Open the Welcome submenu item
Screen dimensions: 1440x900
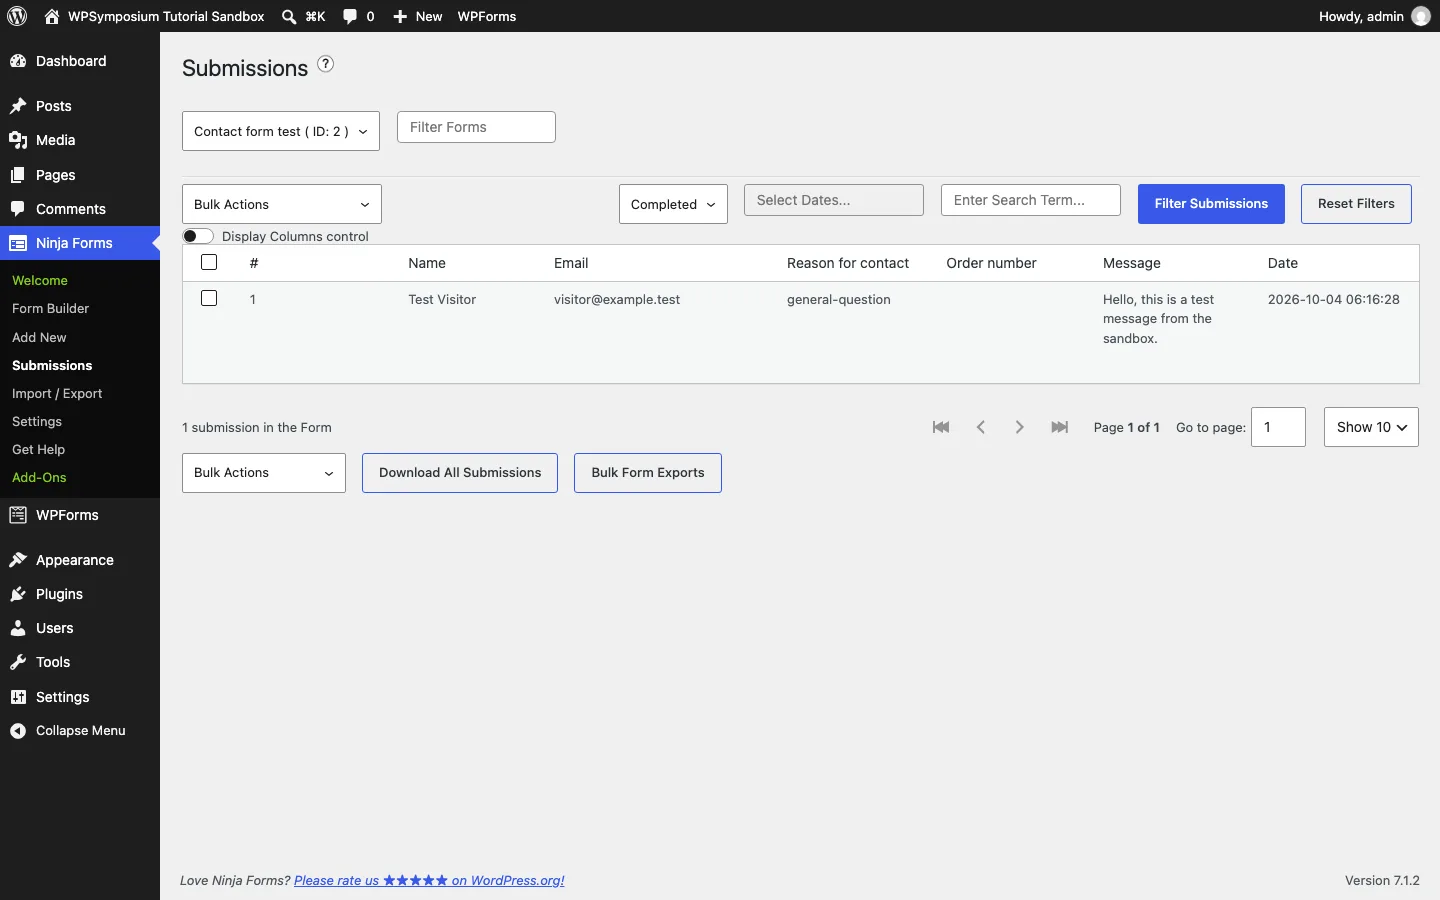pos(40,281)
